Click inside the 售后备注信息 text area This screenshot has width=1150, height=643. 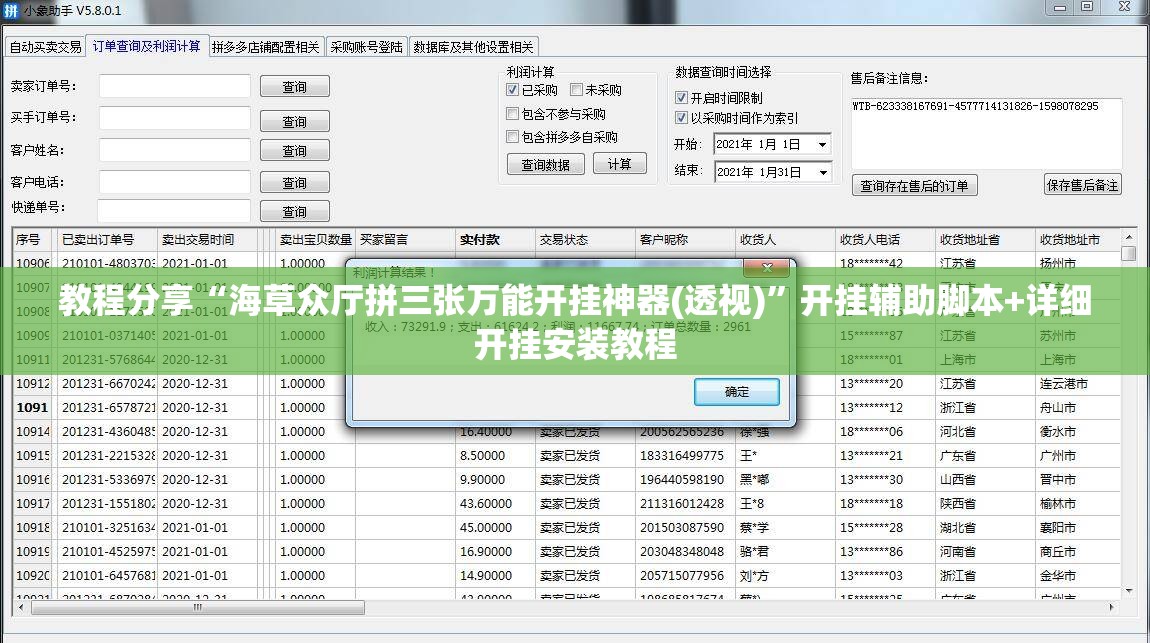tap(986, 133)
